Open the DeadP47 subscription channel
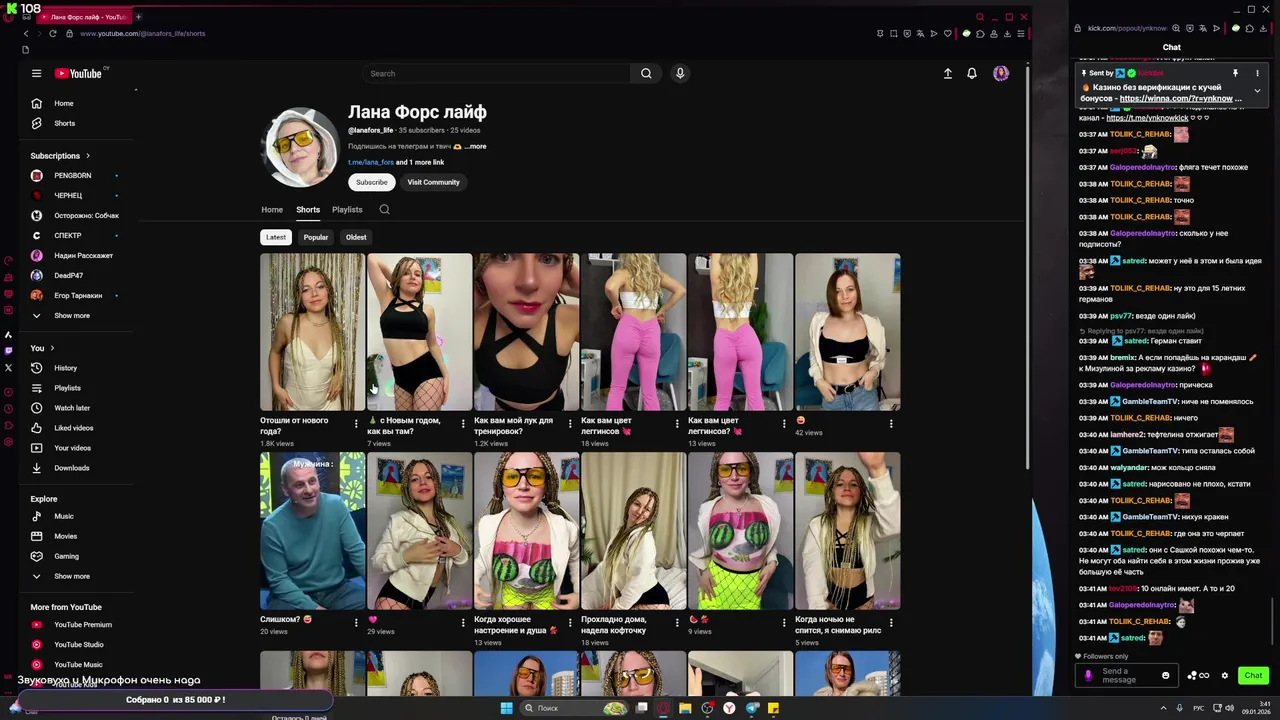The width and height of the screenshot is (1280, 720). pos(68,275)
